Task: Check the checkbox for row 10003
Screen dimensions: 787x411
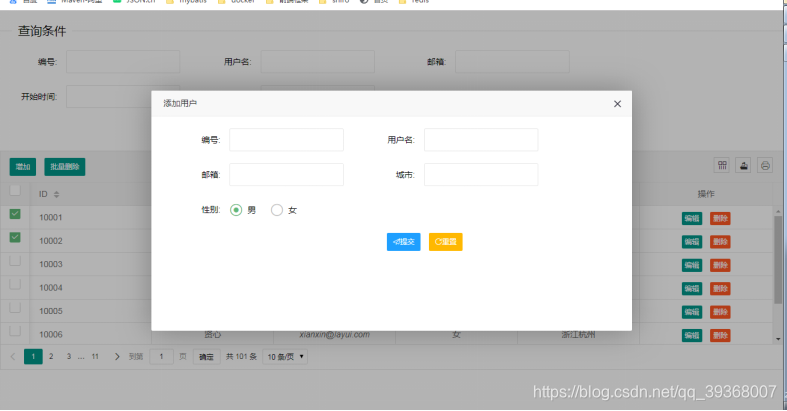Action: point(15,260)
